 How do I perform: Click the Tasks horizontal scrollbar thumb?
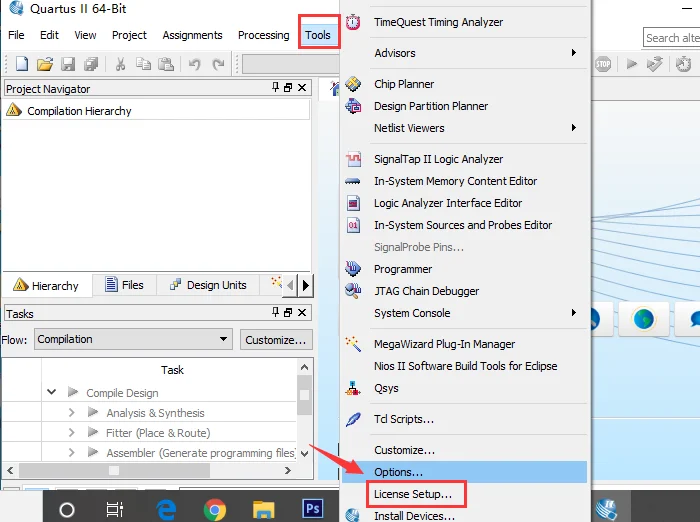coord(114,470)
